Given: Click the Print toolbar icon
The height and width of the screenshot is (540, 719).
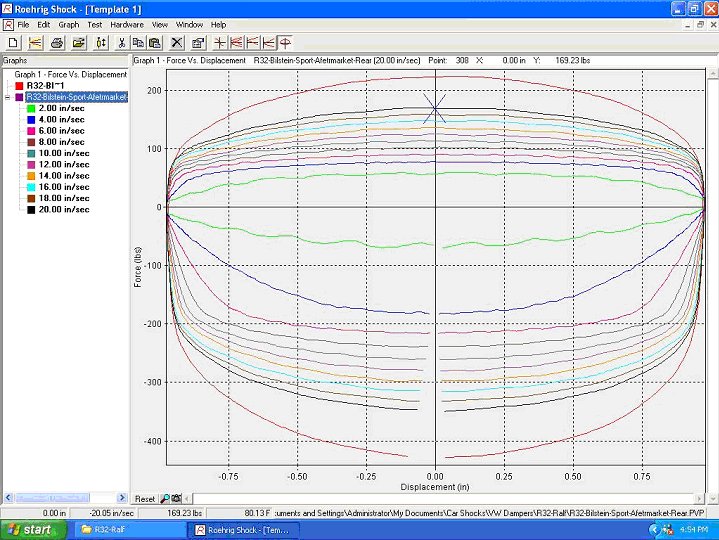Looking at the screenshot, I should (57, 43).
